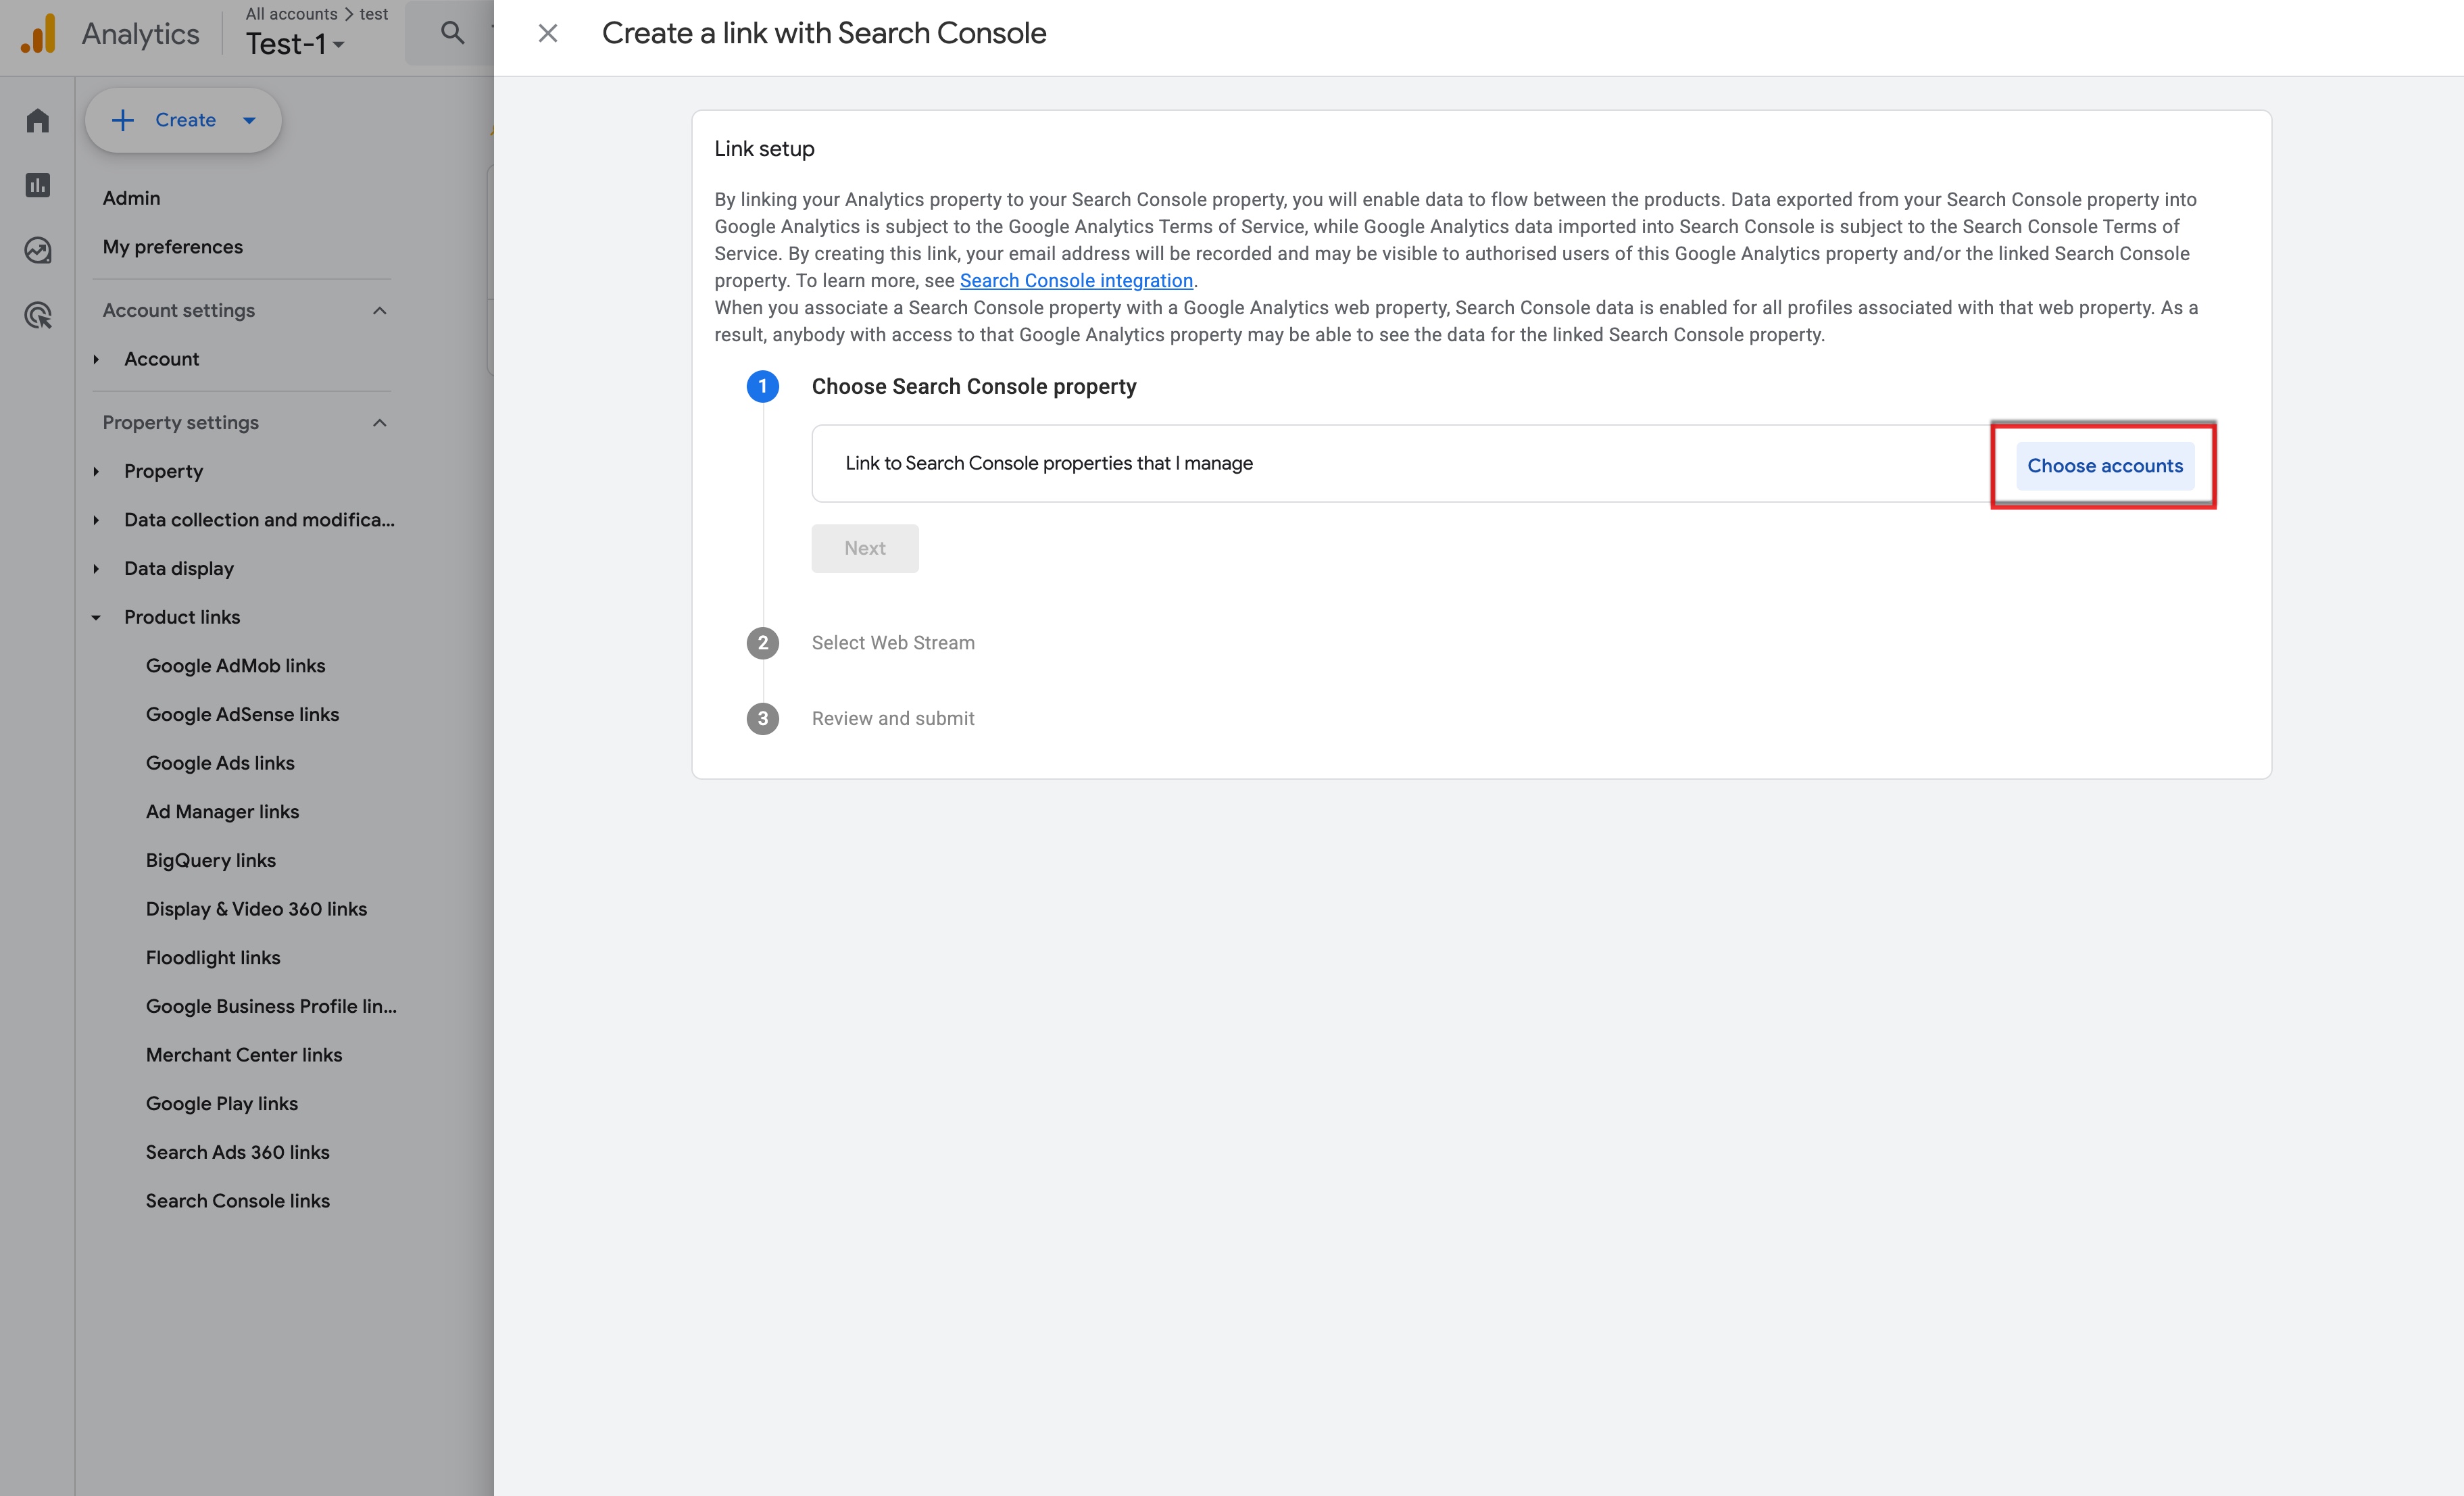2464x1496 pixels.
Task: Collapse the Product links tree item
Action: pyautogui.click(x=96, y=617)
